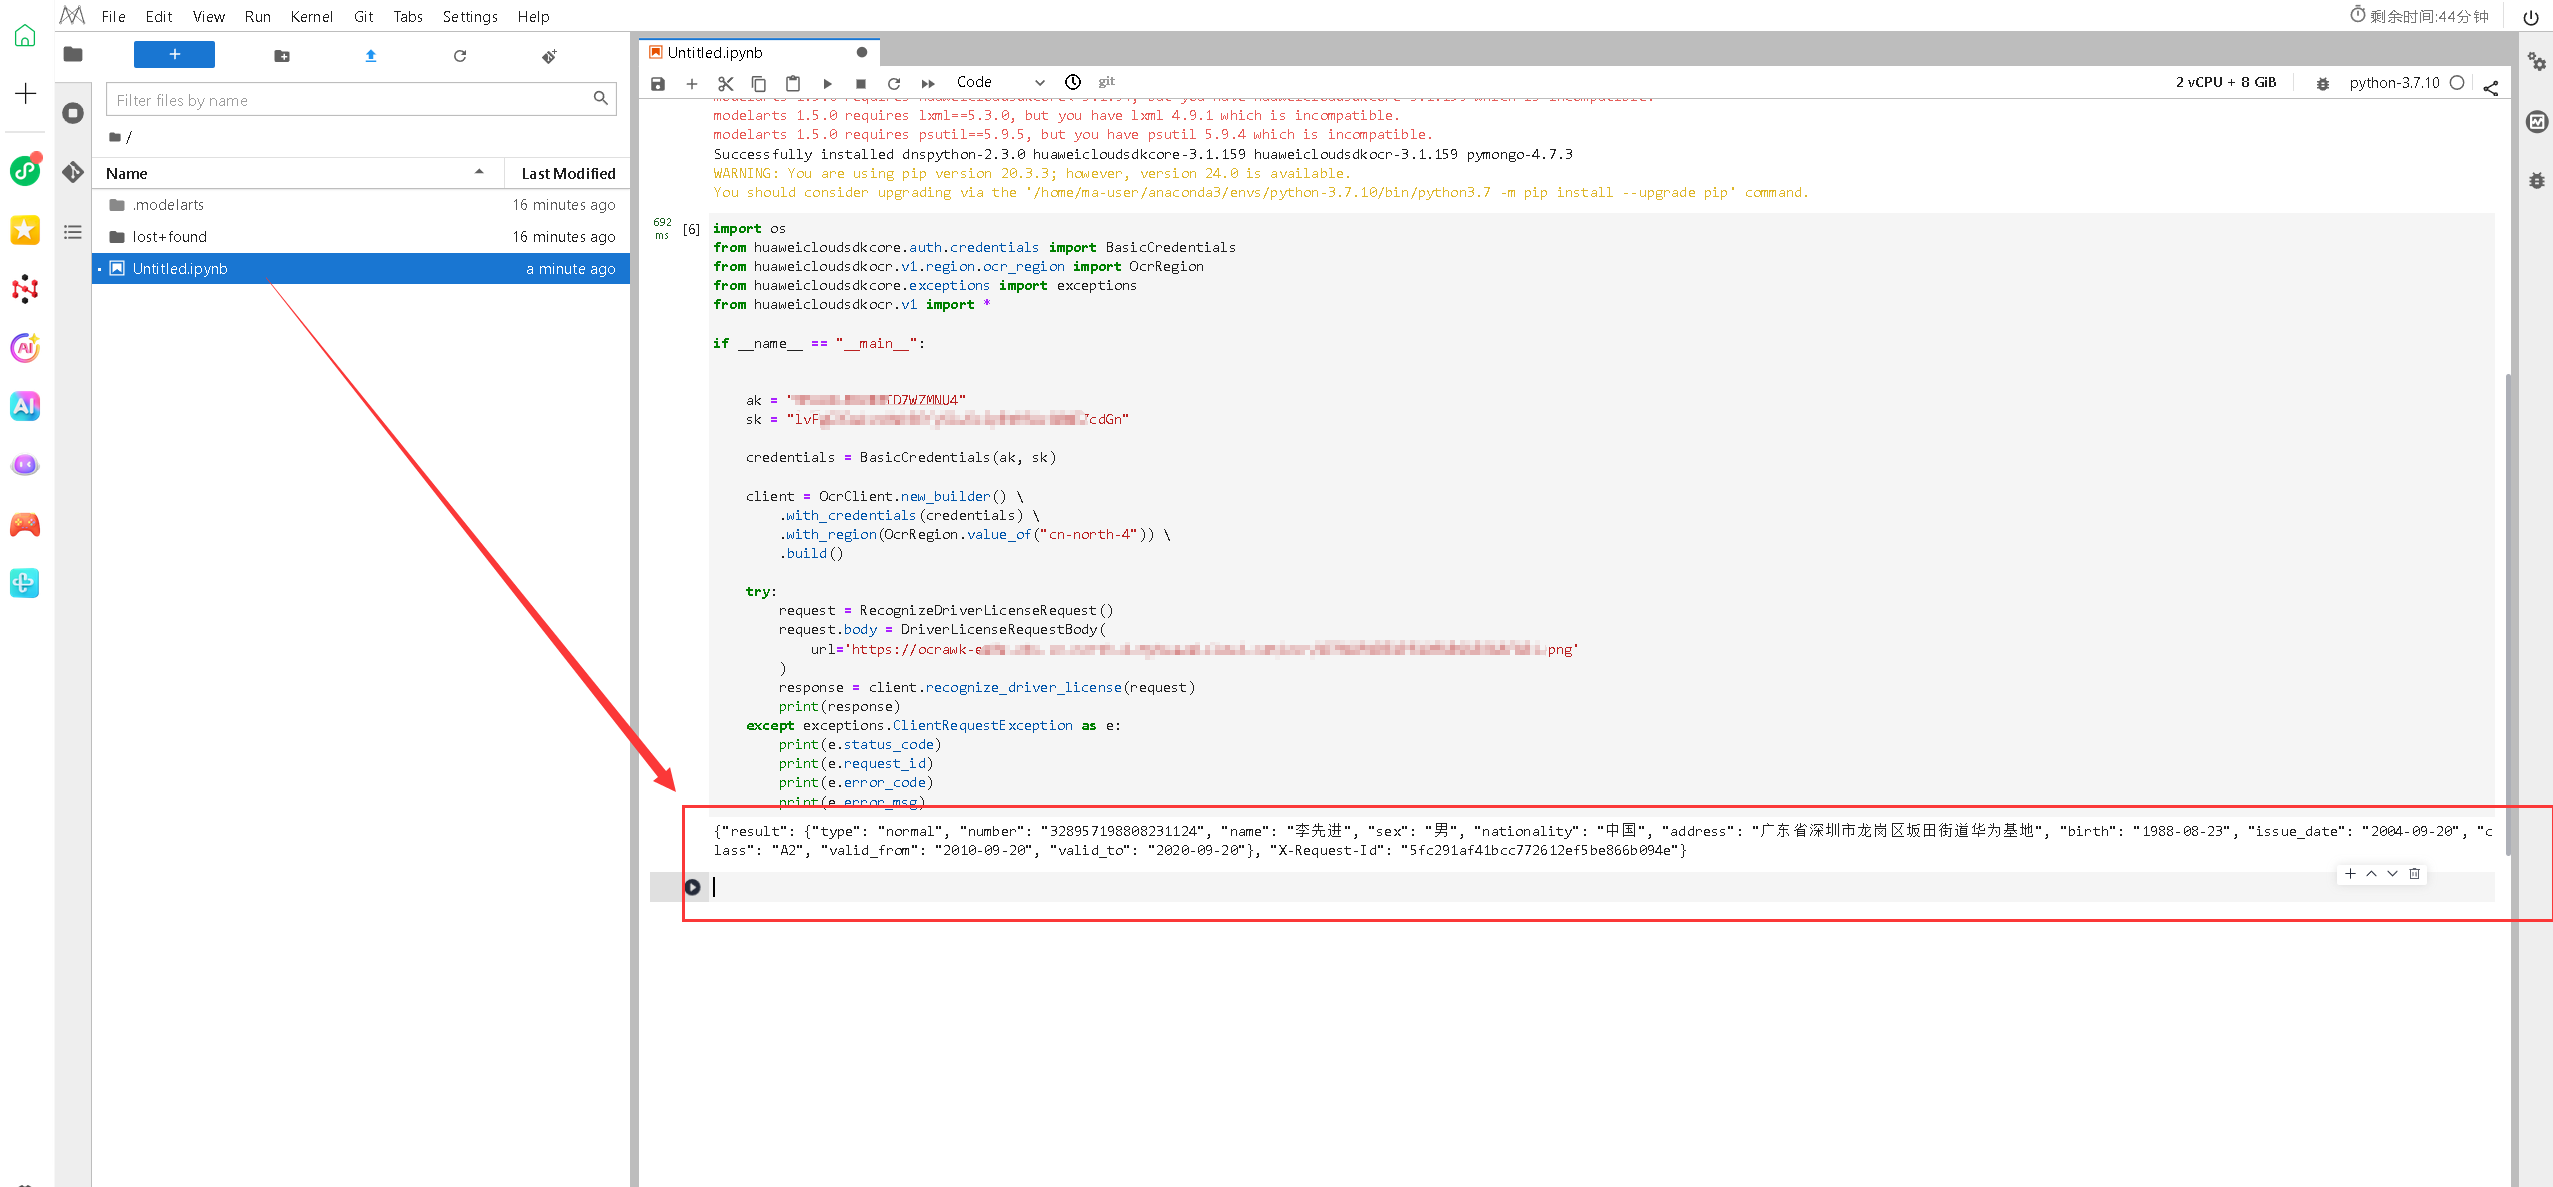Interrupt the kernel with the stop button
This screenshot has height=1187, width=2553.
point(860,83)
